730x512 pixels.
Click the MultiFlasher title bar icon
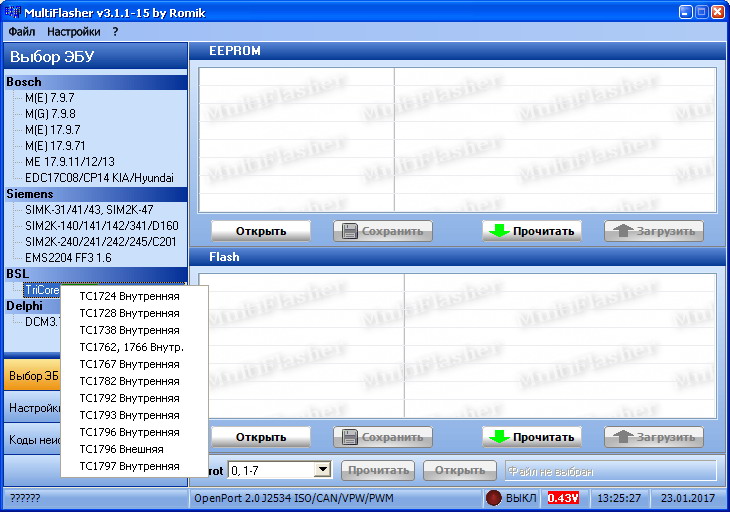pos(14,12)
